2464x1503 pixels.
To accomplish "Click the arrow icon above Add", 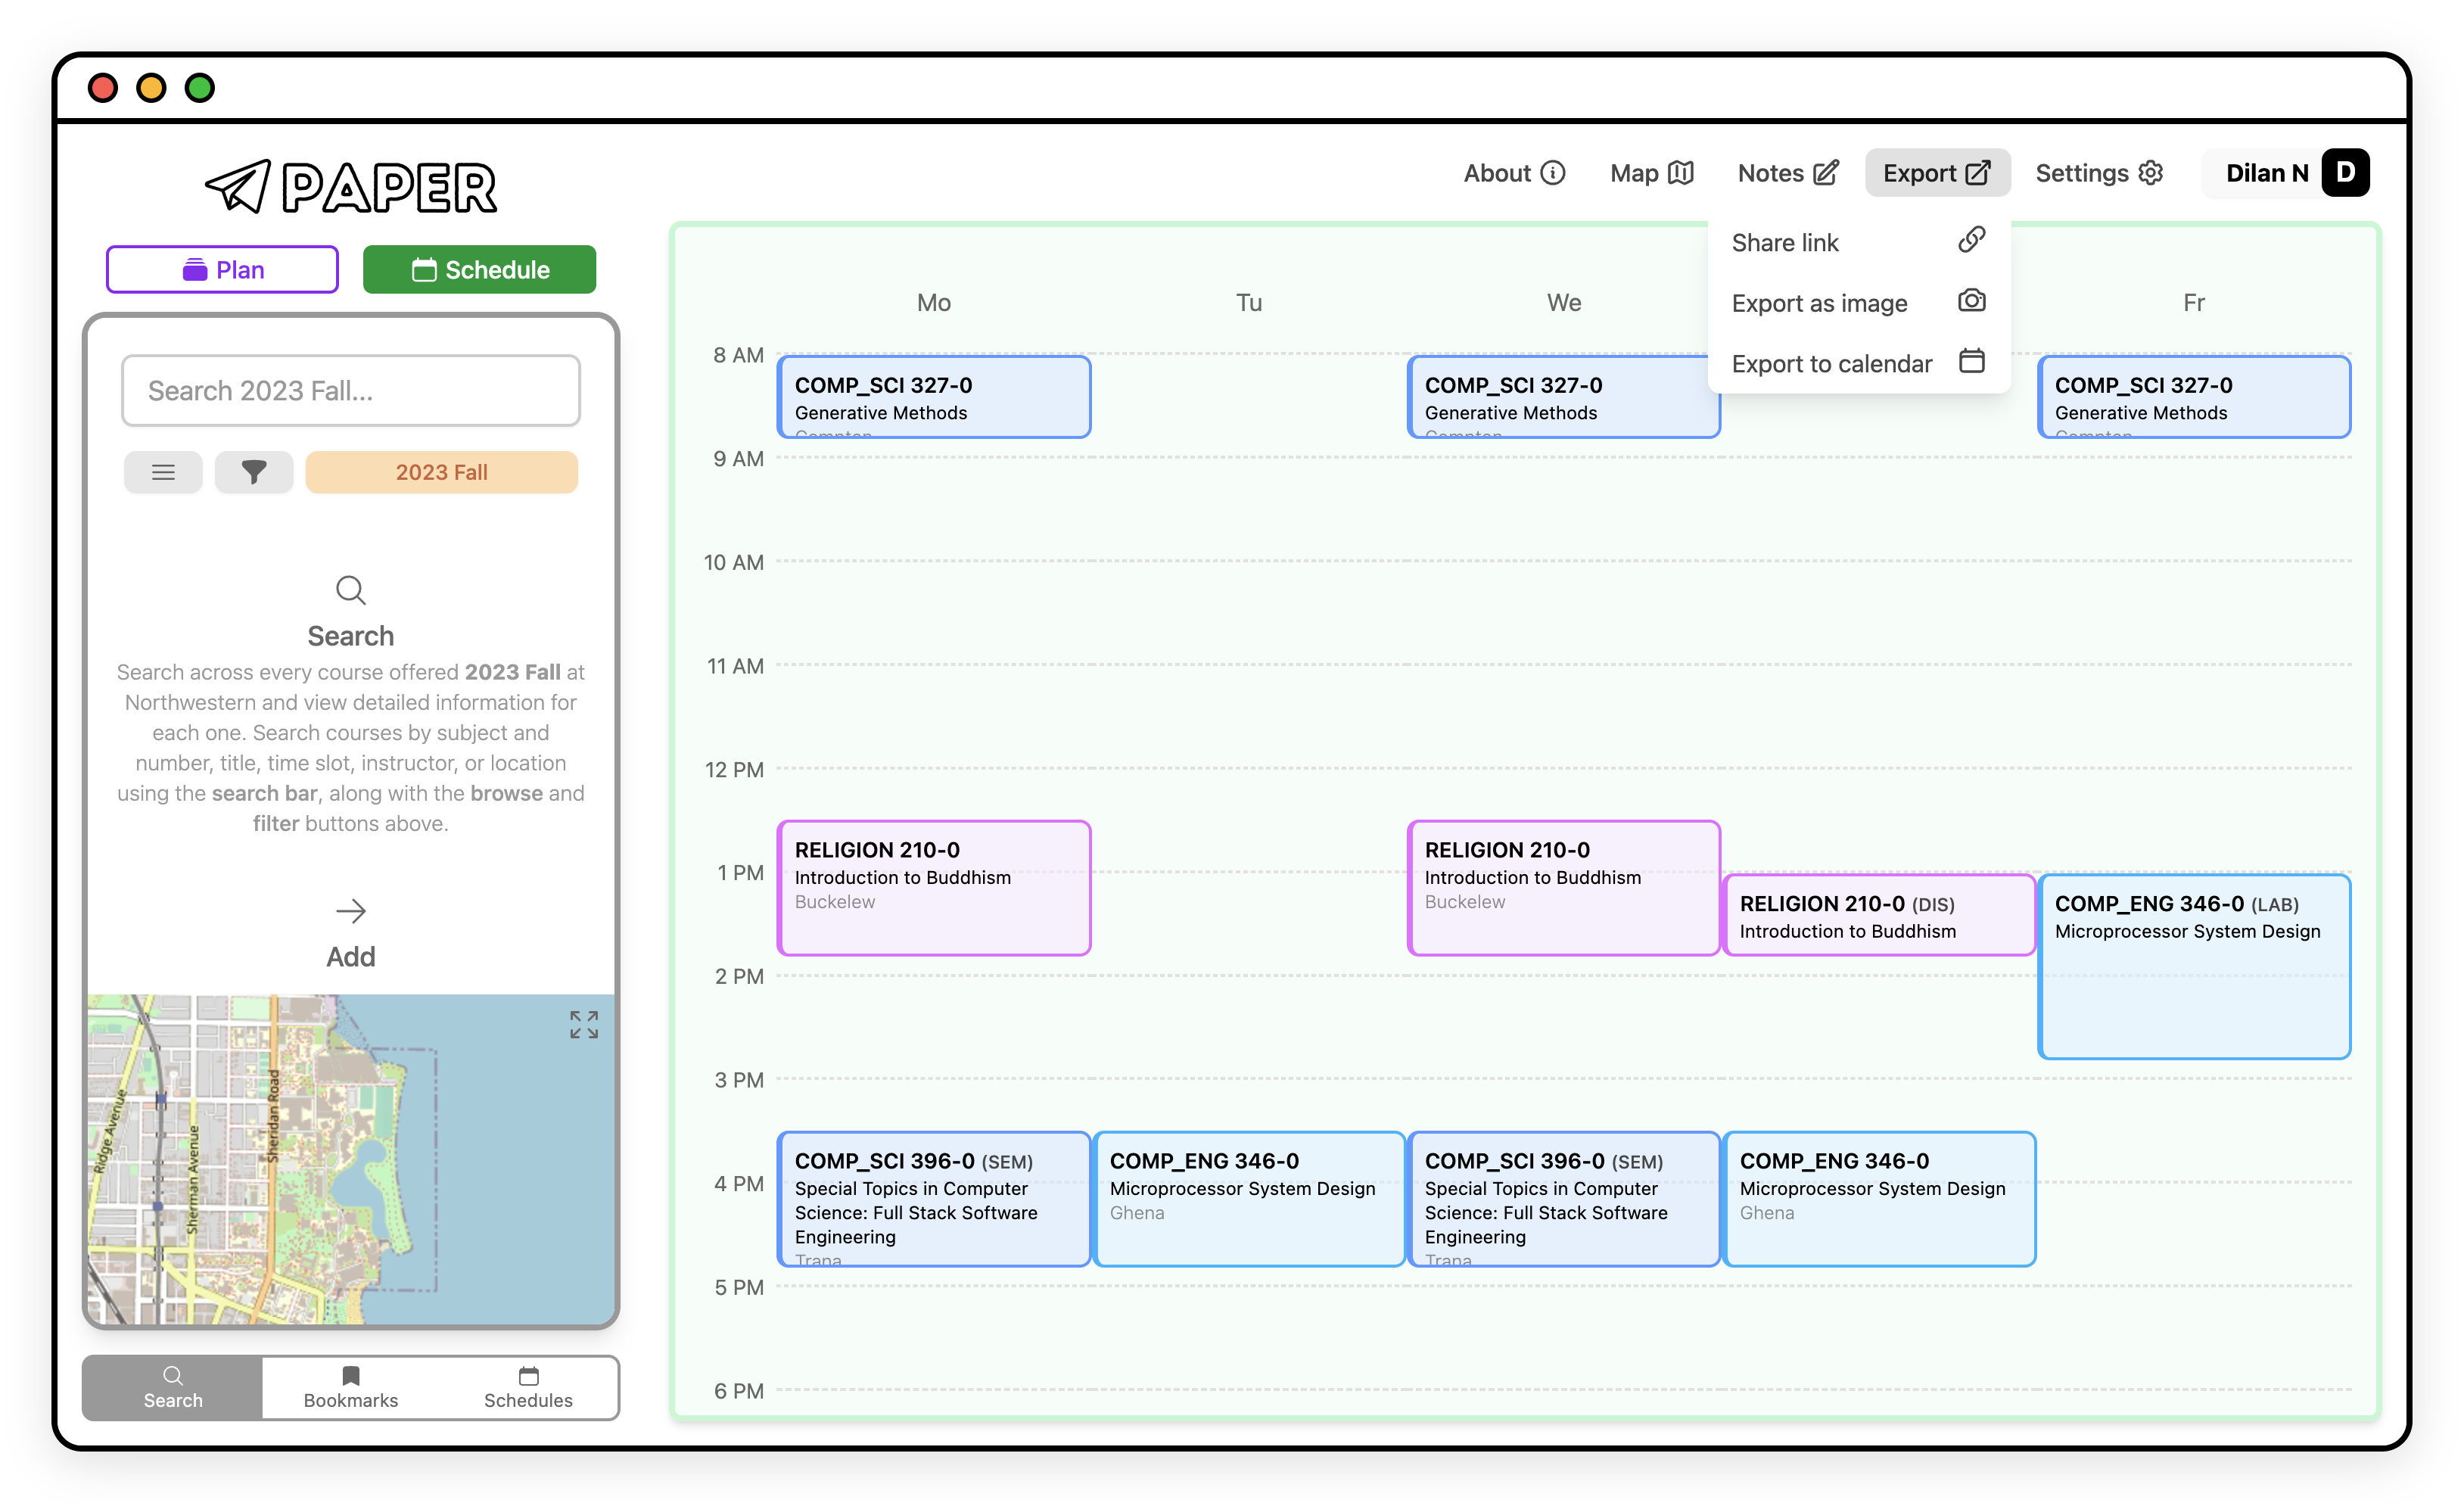I will coord(350,911).
